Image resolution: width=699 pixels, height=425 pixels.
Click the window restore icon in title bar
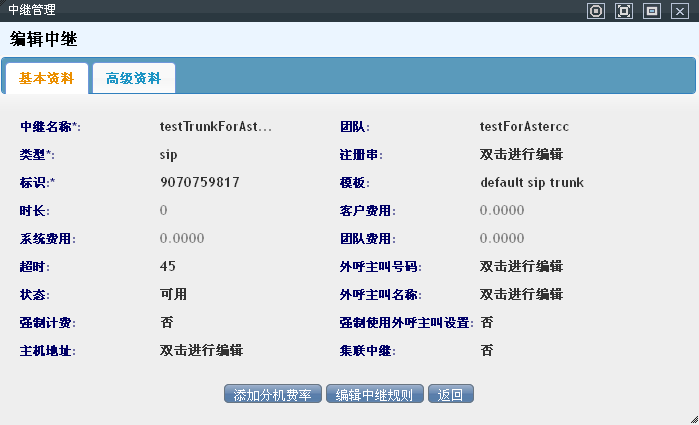point(652,11)
